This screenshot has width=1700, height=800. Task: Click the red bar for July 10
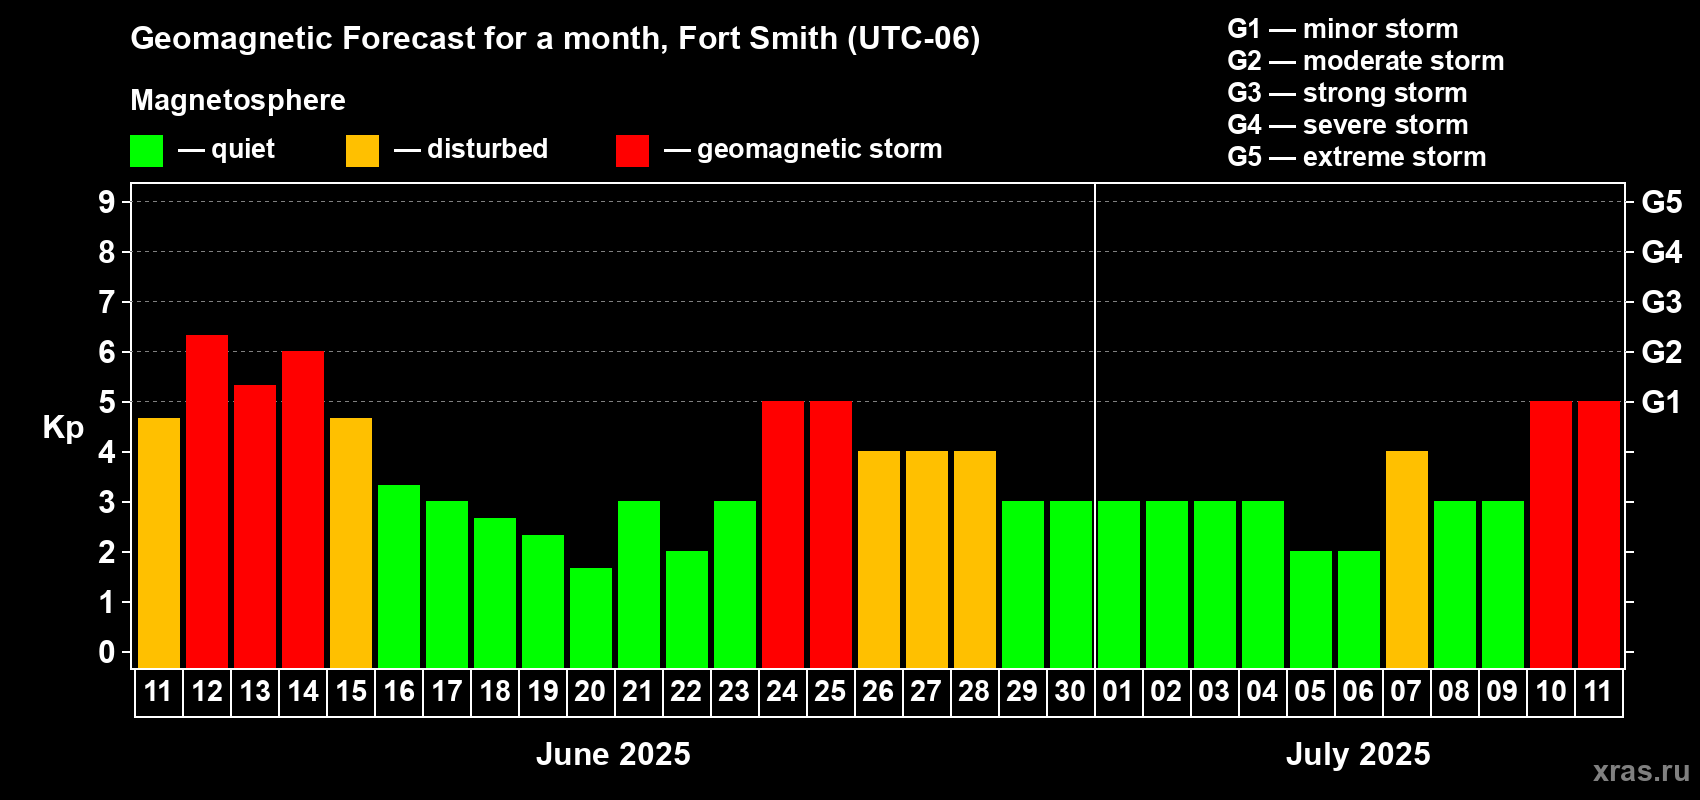(1551, 534)
